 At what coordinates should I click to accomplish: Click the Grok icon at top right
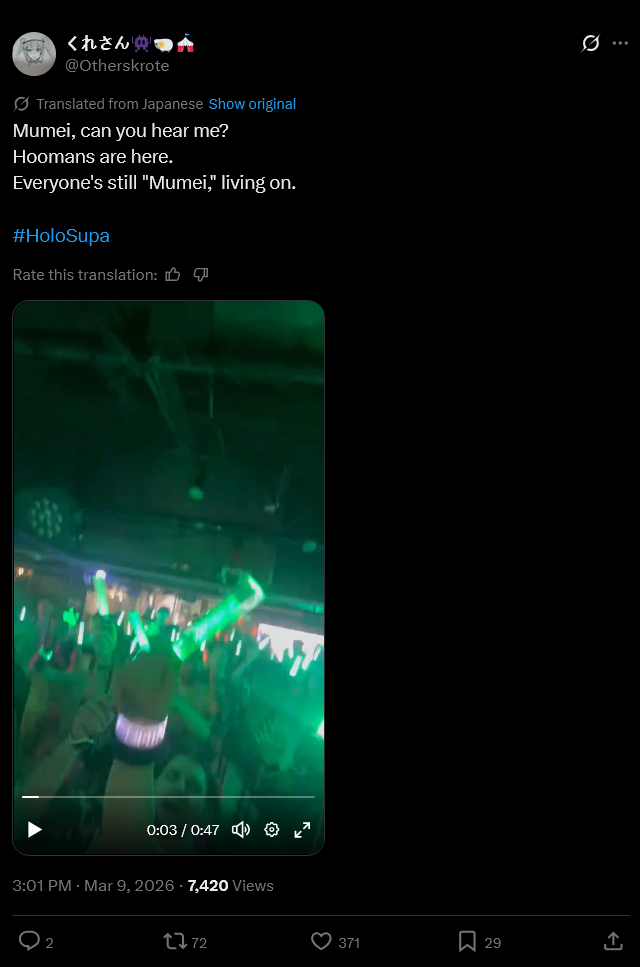(x=591, y=43)
